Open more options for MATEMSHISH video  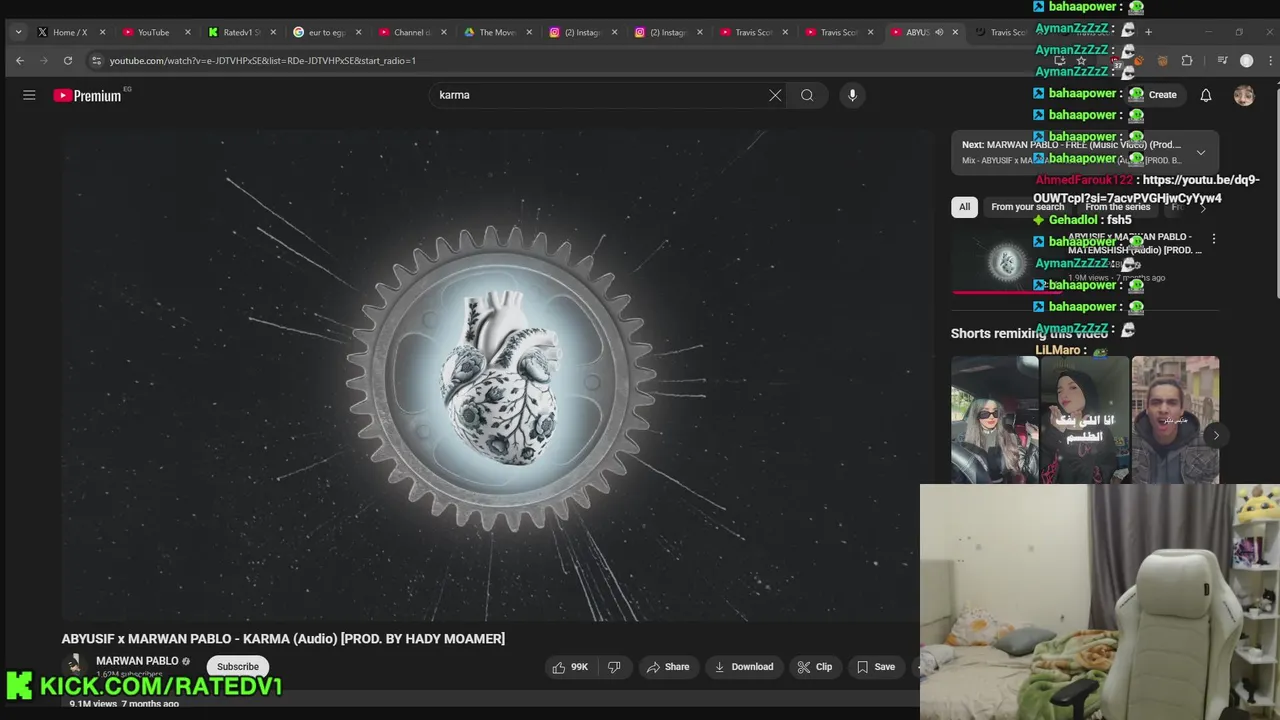click(x=1213, y=239)
